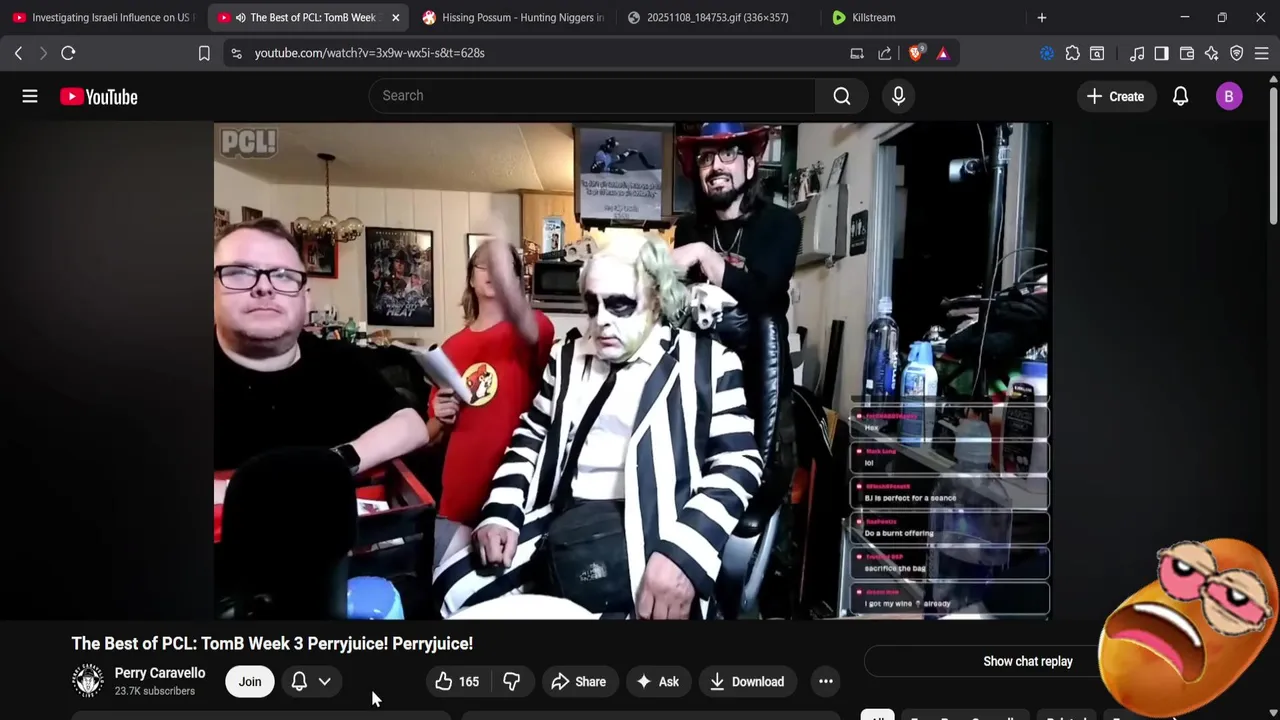Viewport: 1280px width, 720px height.
Task: Bookmark this page in address bar
Action: tap(204, 53)
